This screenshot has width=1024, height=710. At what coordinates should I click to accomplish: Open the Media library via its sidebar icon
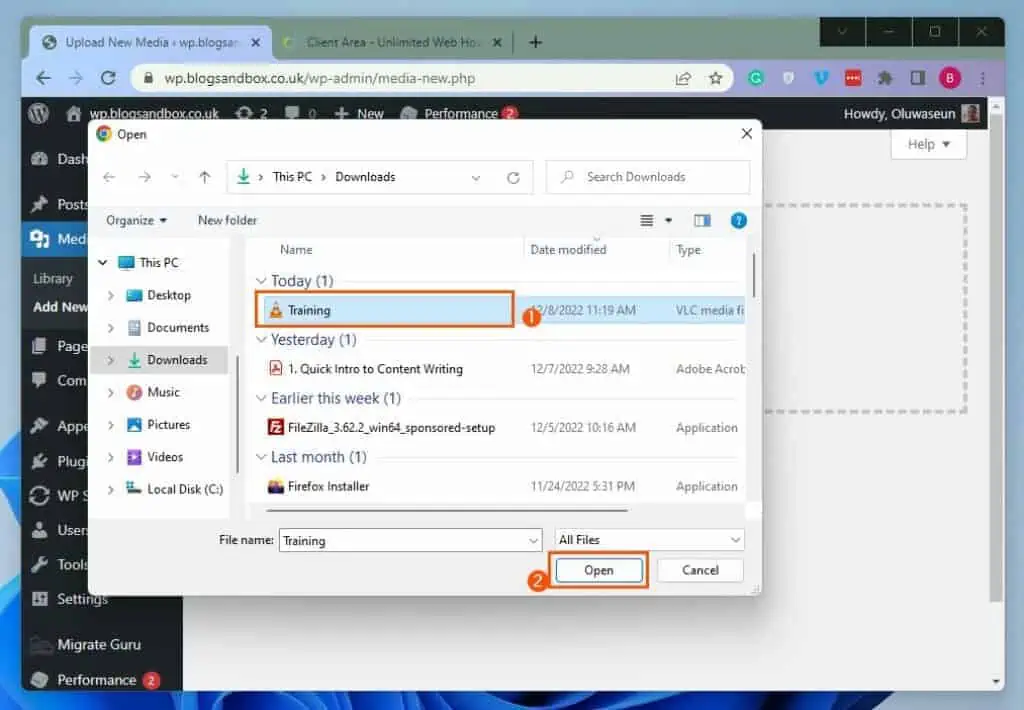tap(37, 239)
